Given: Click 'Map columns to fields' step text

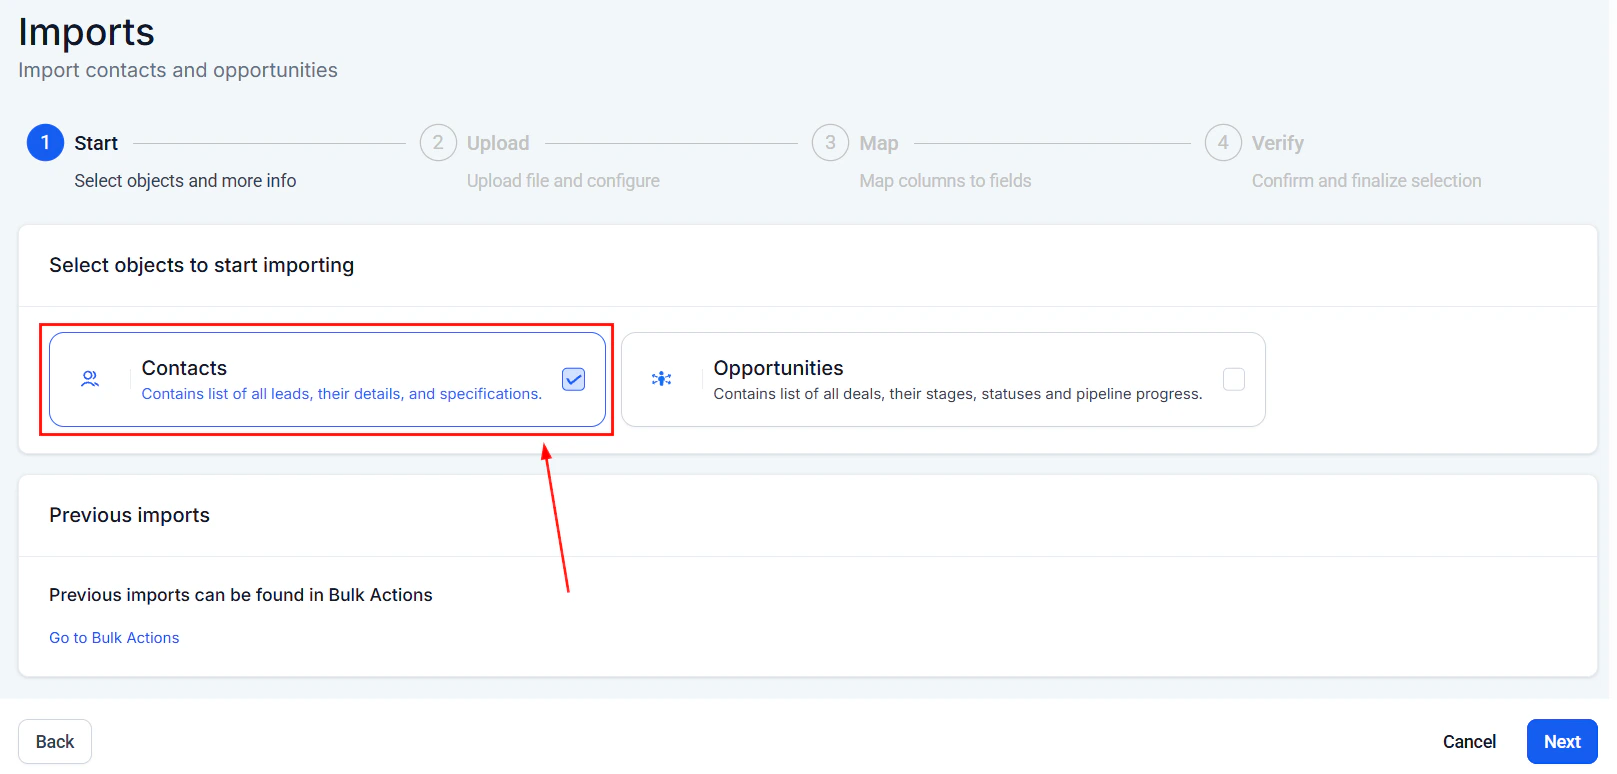Looking at the screenshot, I should pos(945,181).
